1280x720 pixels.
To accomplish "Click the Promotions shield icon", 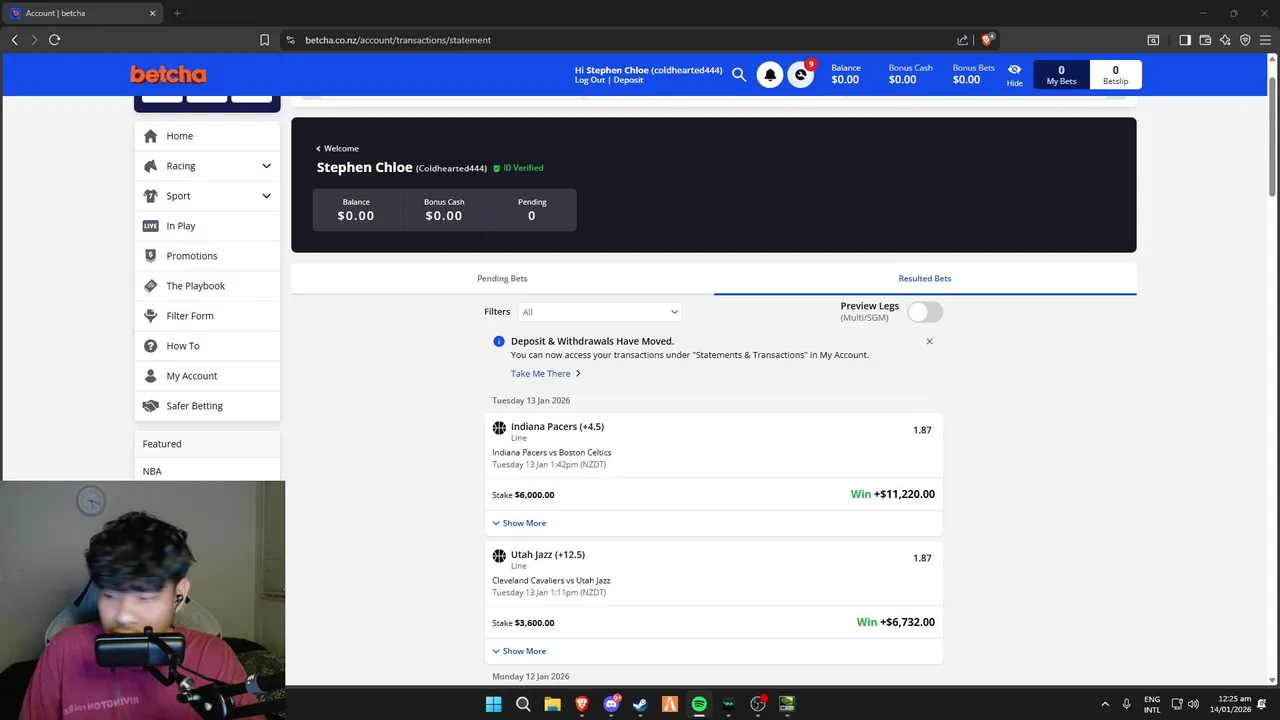I will click(x=151, y=256).
